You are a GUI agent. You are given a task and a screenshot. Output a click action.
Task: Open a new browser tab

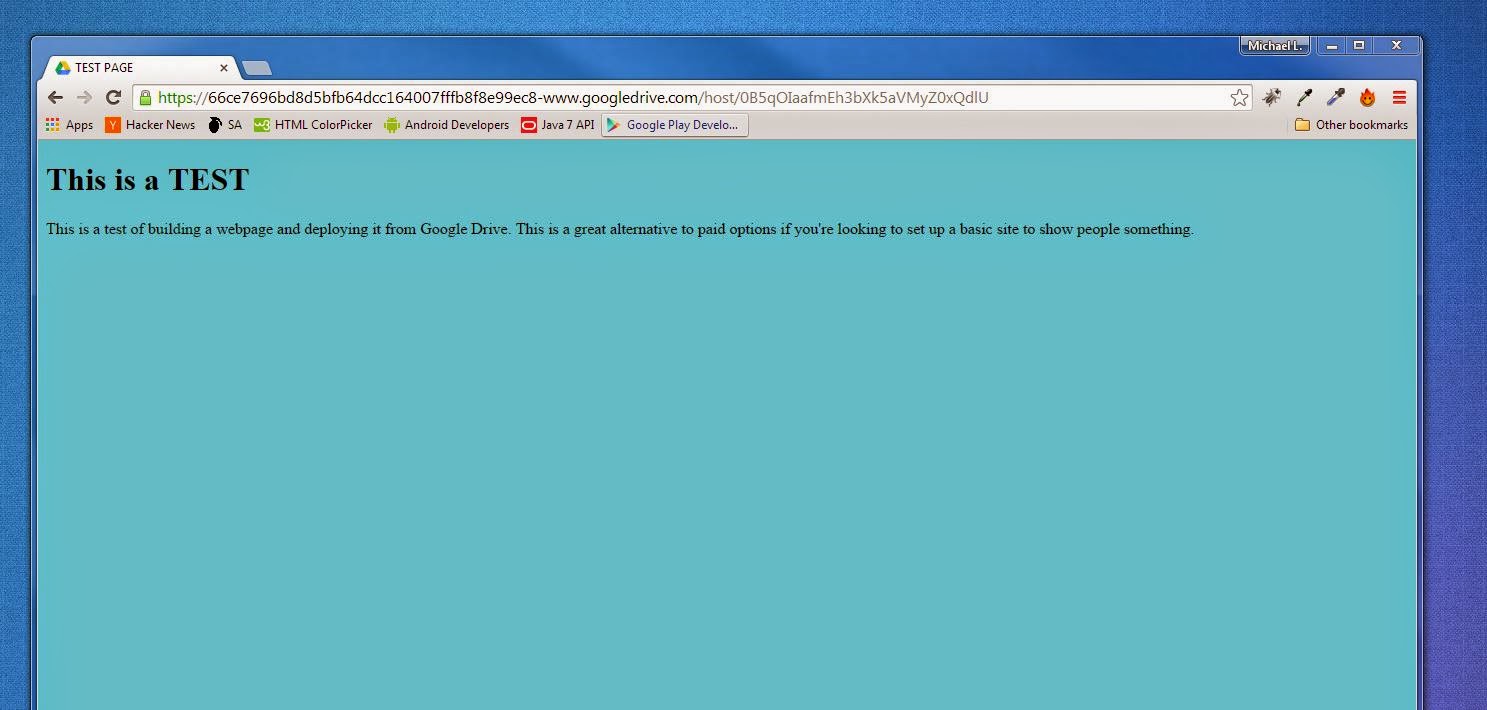[x=256, y=67]
